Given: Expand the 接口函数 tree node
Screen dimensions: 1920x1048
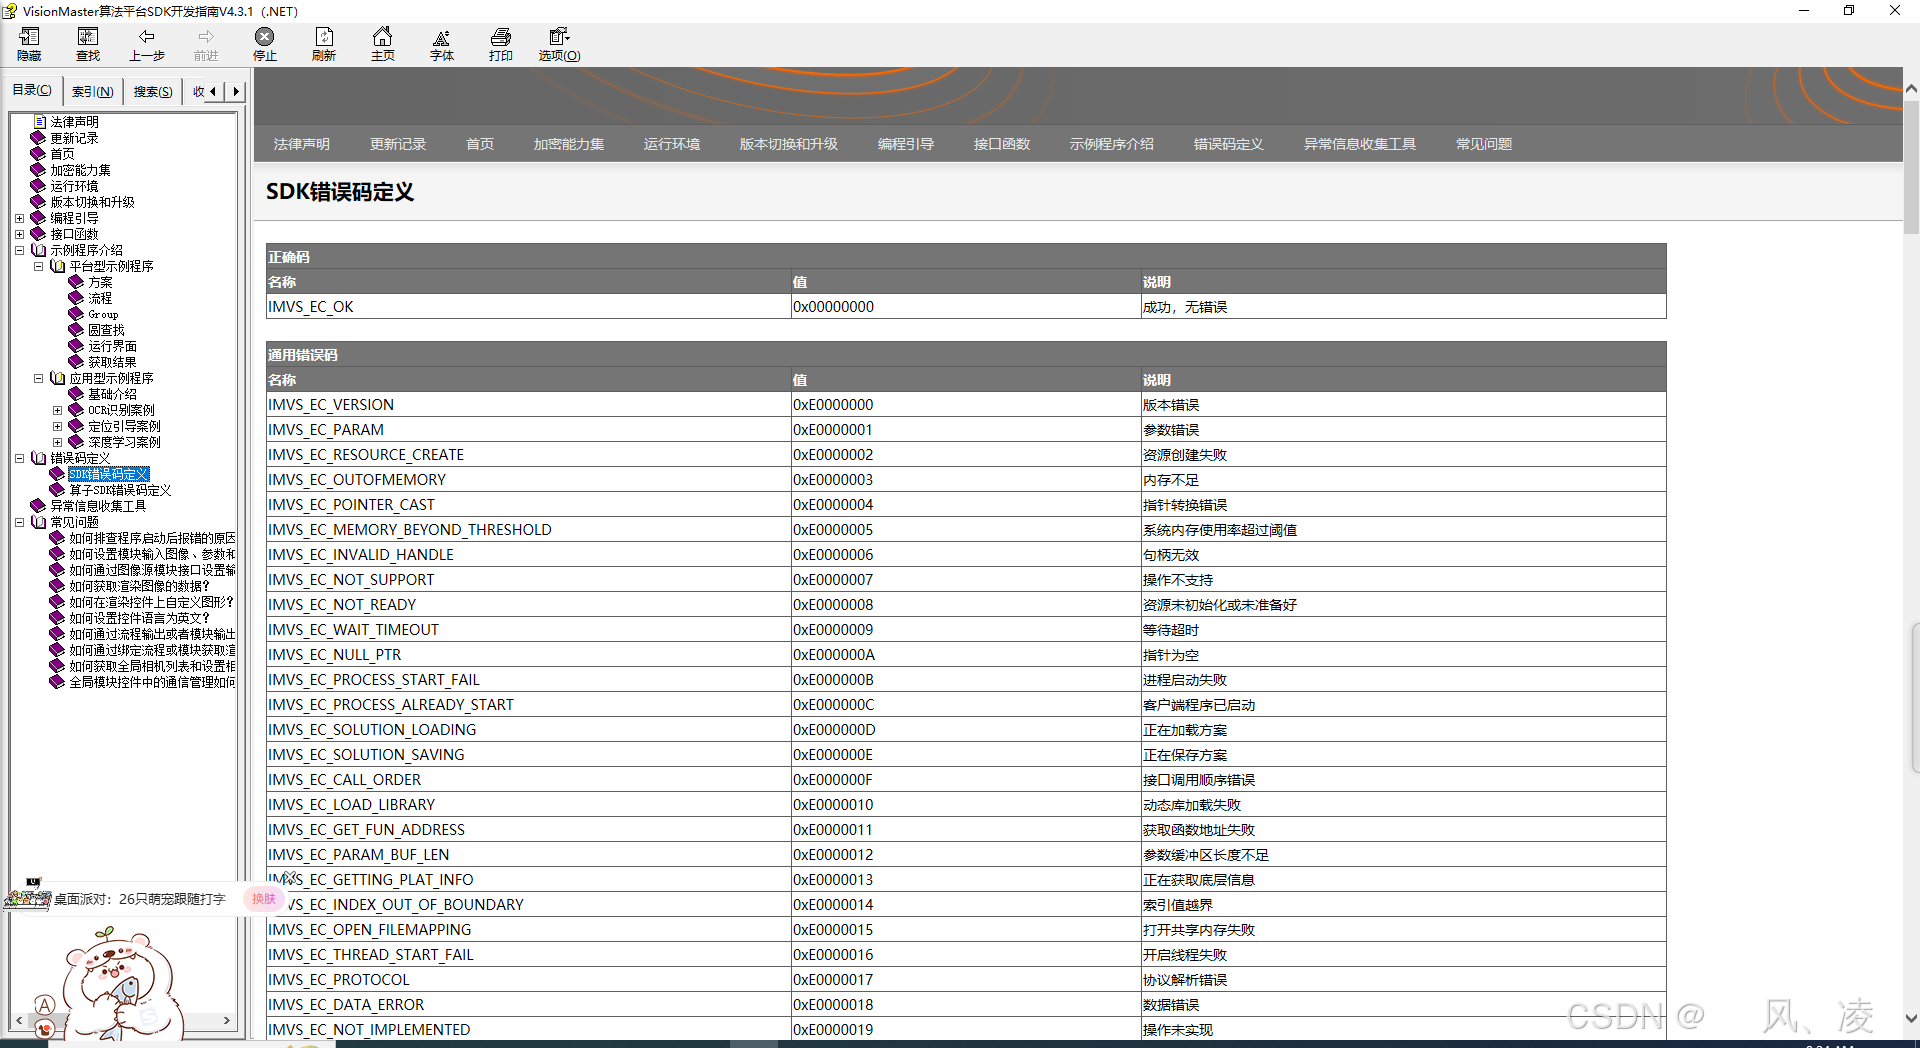Looking at the screenshot, I should click(x=19, y=234).
